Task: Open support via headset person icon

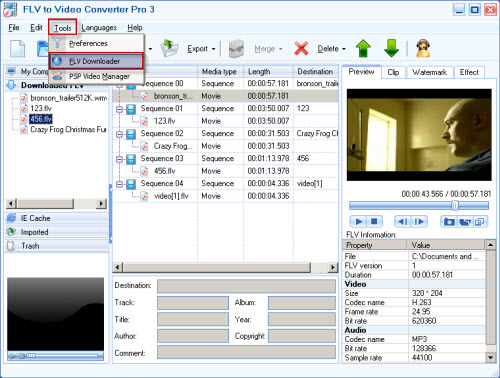Action: pos(423,49)
